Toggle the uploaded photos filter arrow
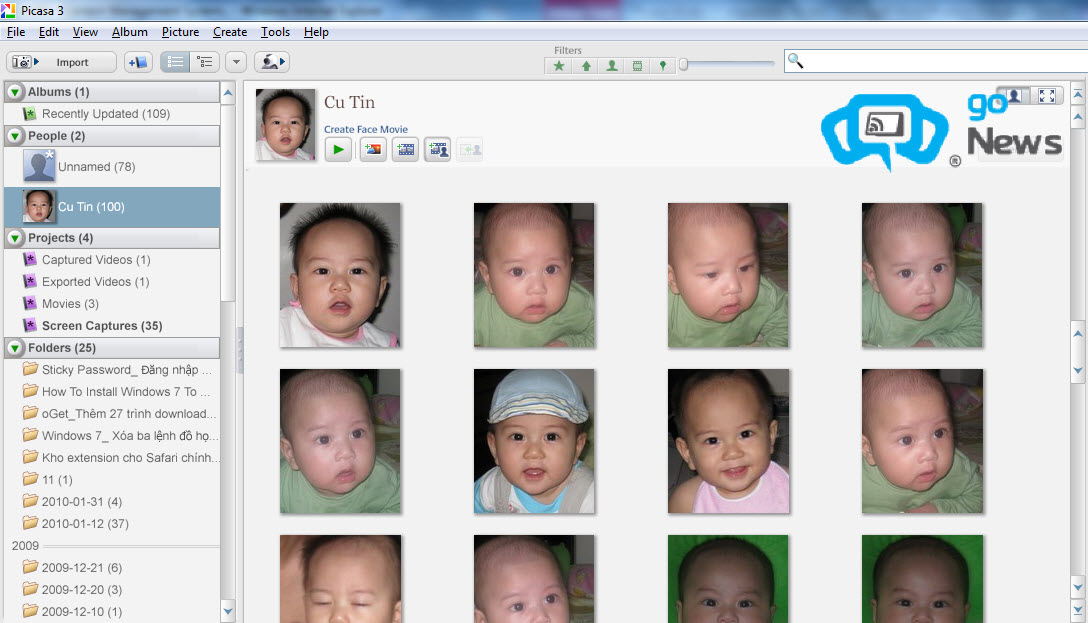This screenshot has height=623, width=1088. pyautogui.click(x=586, y=66)
